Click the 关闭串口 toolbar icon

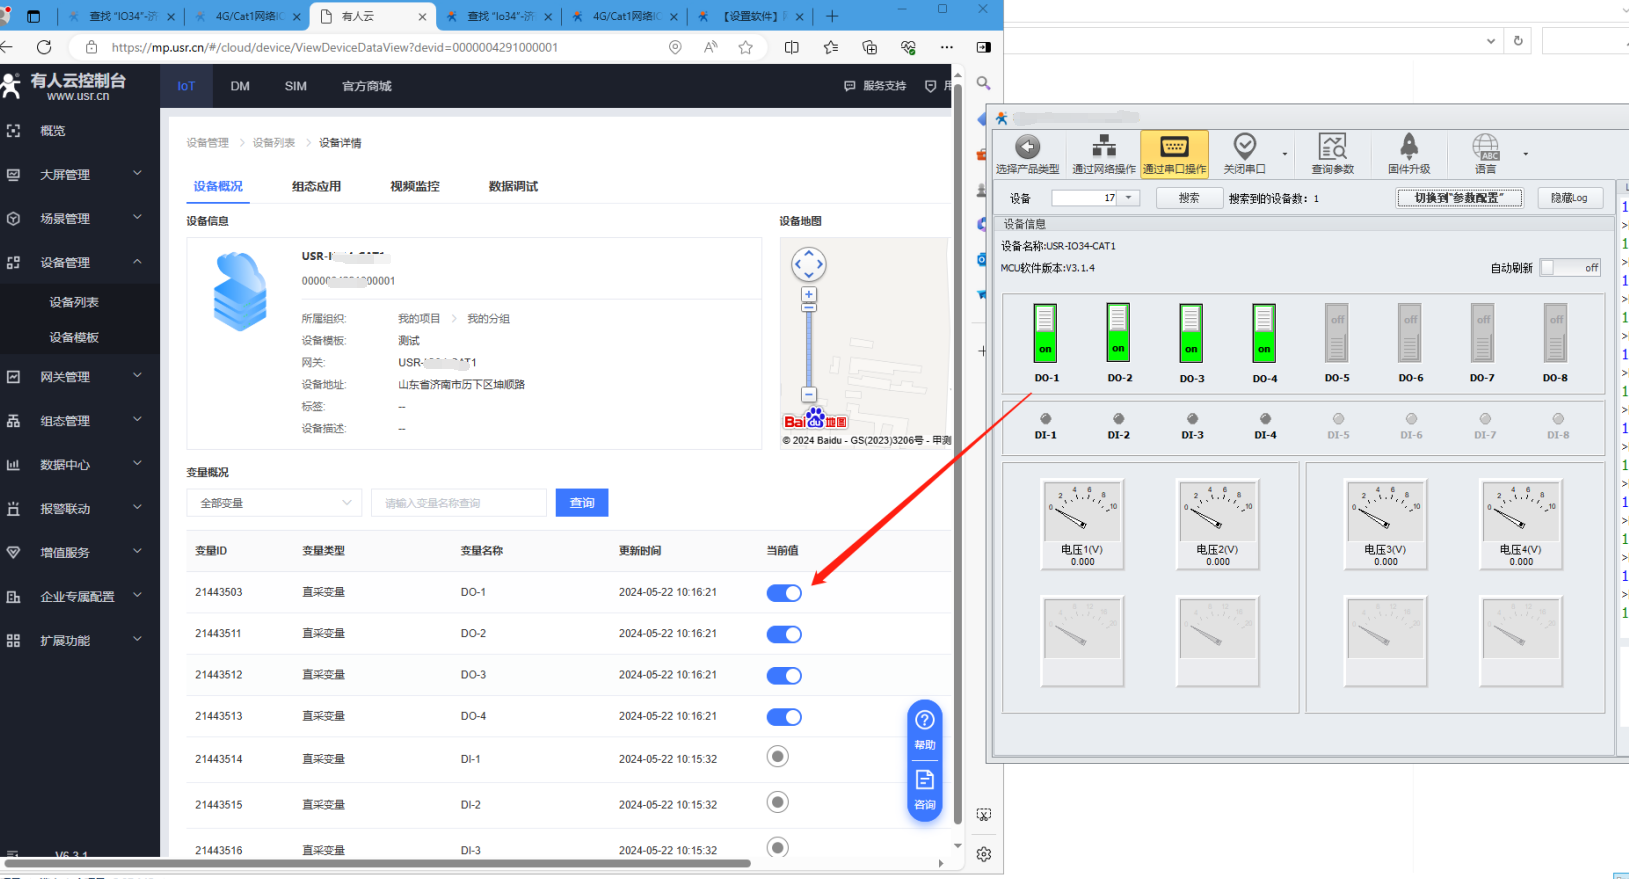[1244, 147]
